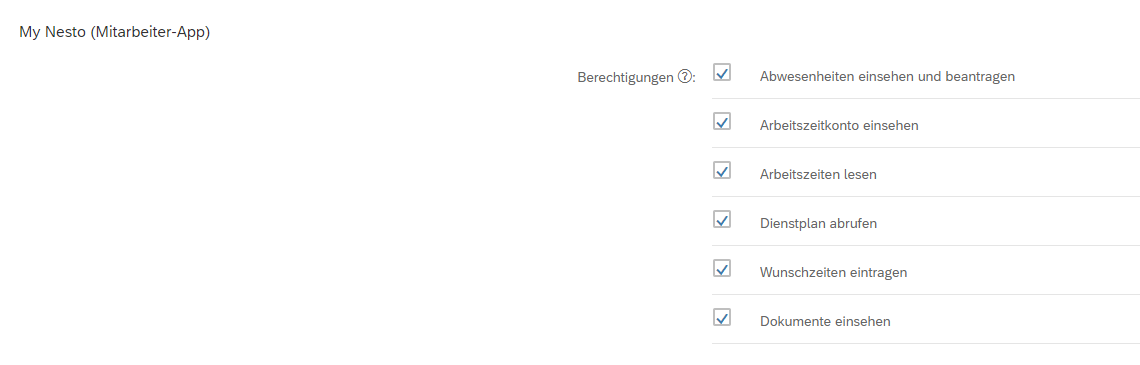Click the 'Berechtigungen' field label
The height and width of the screenshot is (365, 1140).
[625, 77]
